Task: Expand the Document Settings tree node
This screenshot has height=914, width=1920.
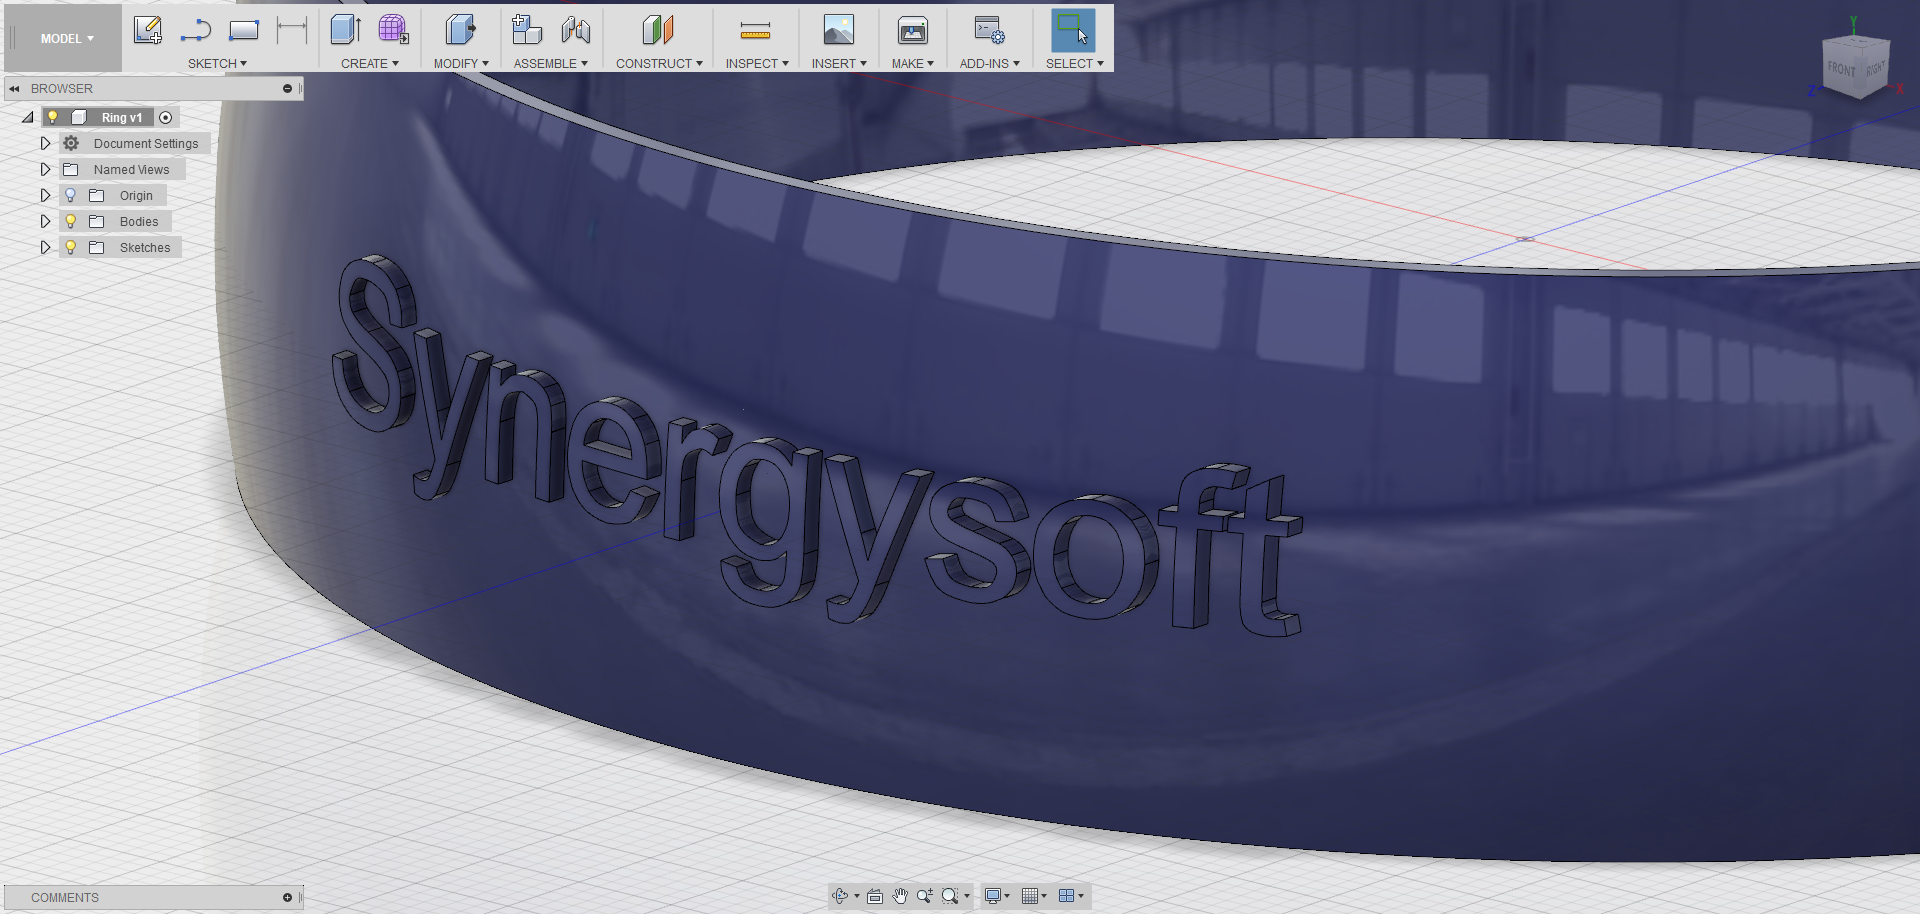Action: pos(45,143)
